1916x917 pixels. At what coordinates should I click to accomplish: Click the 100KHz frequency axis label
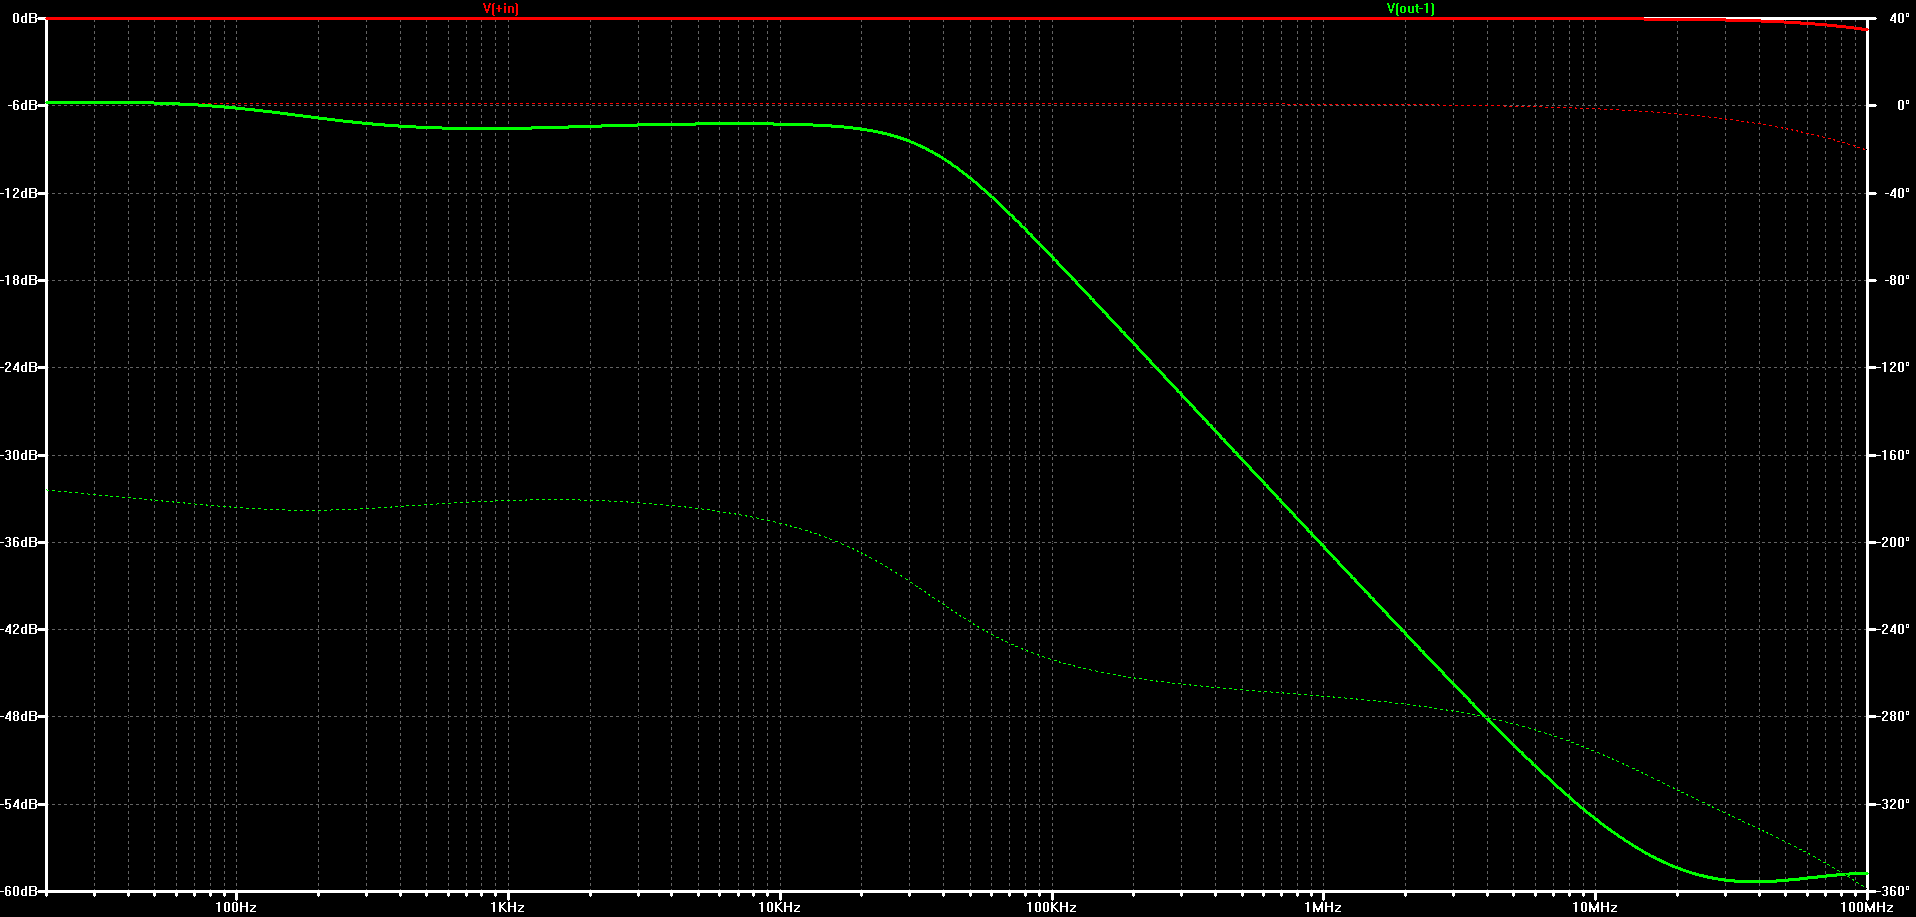click(1051, 907)
